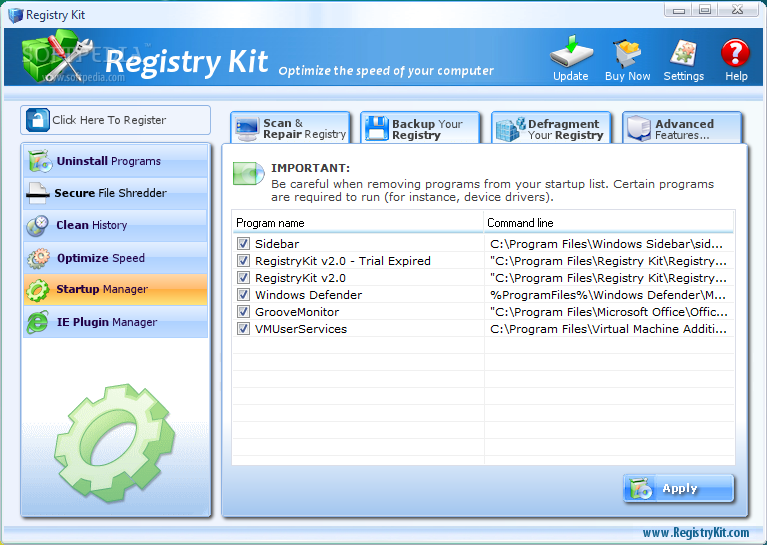Viewport: 767px width, 545px height.
Task: Click Here To Register button
Action: pos(115,120)
